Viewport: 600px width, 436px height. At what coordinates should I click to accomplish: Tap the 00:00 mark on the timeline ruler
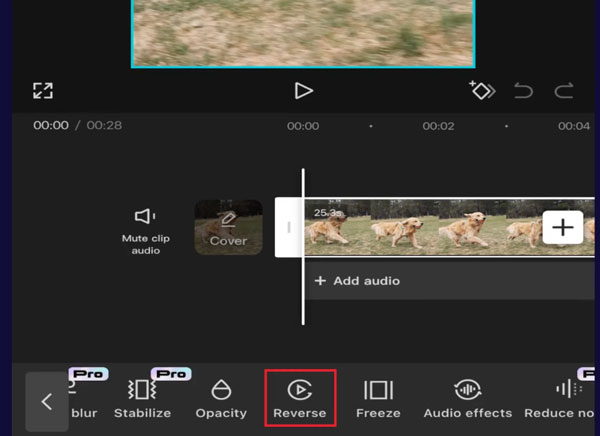(x=303, y=126)
